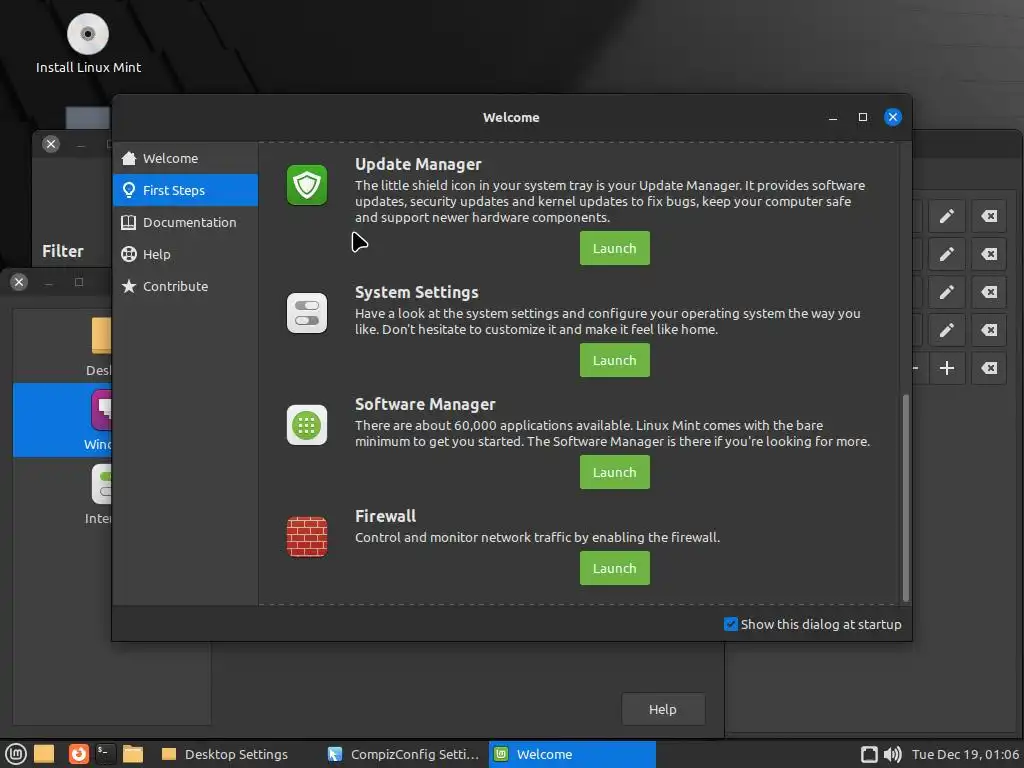
Task: Launch the Firewall configuration
Action: click(615, 568)
